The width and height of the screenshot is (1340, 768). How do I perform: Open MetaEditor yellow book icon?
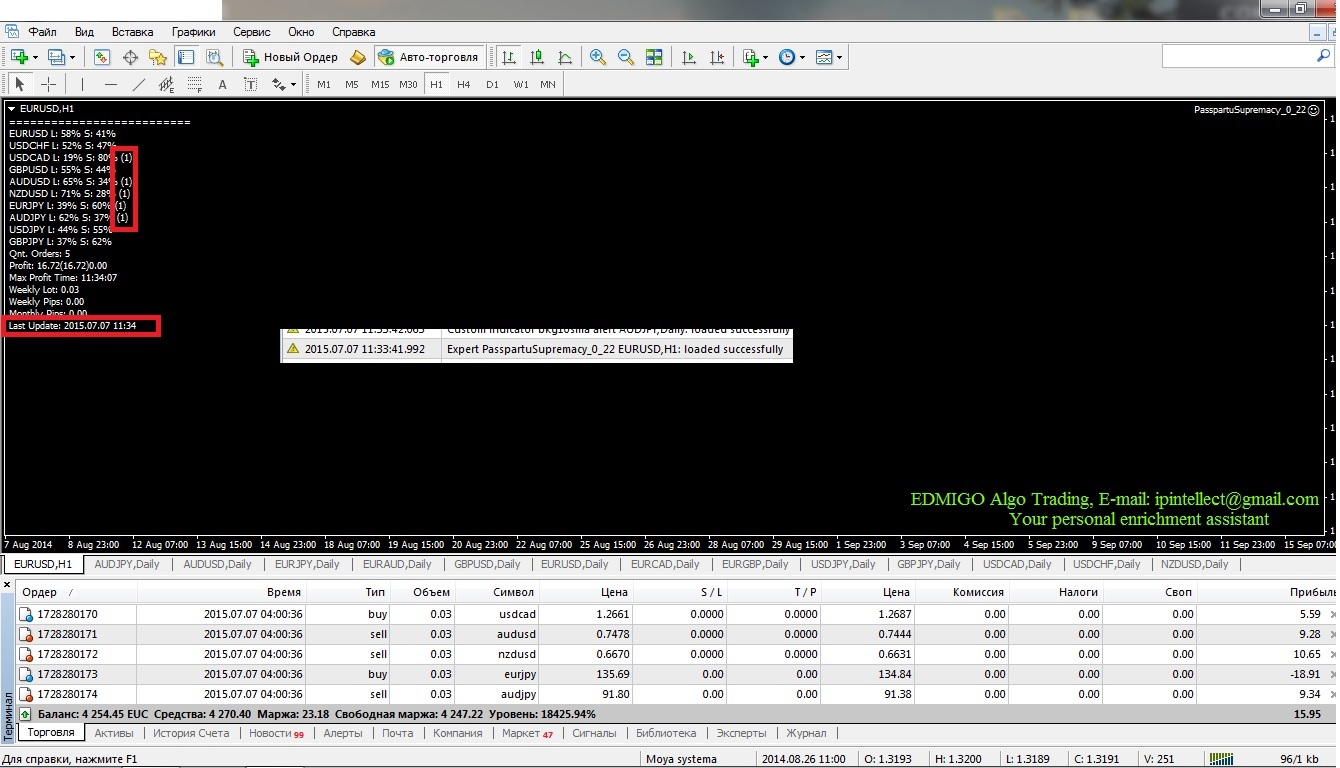point(358,57)
